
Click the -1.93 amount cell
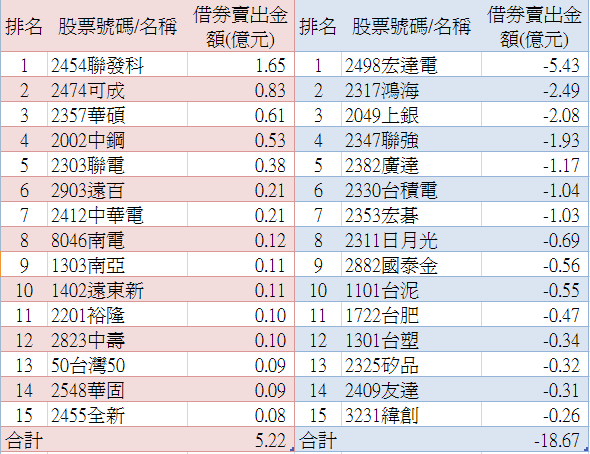coord(535,140)
